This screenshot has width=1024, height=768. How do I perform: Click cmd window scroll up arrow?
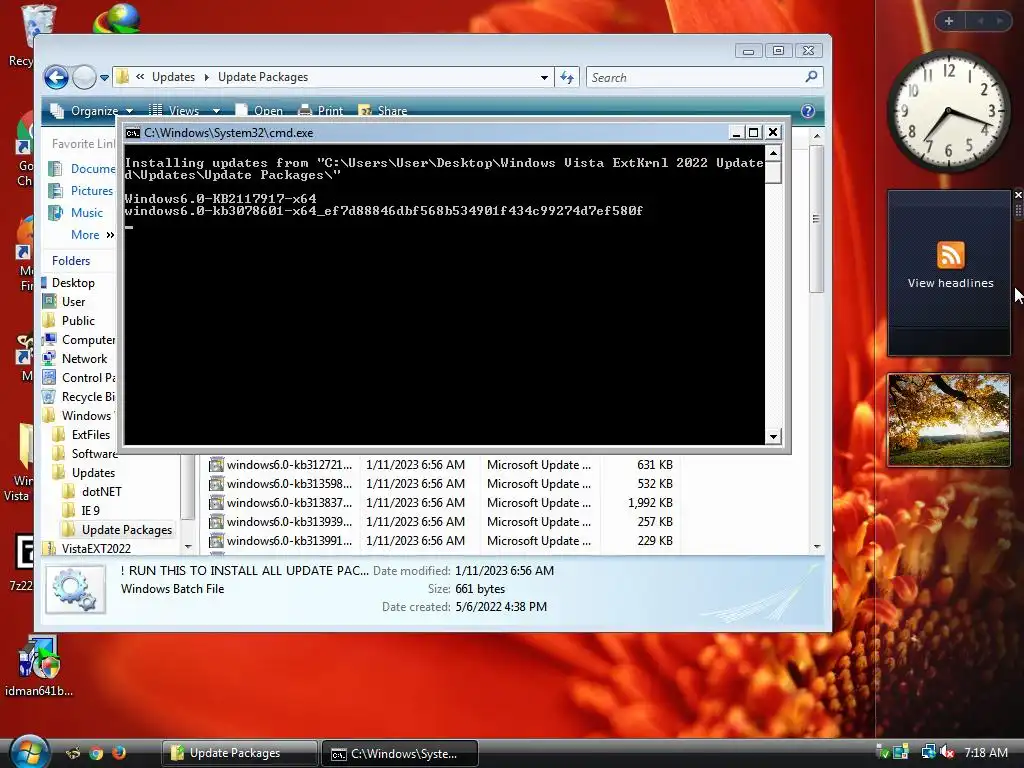(x=773, y=153)
